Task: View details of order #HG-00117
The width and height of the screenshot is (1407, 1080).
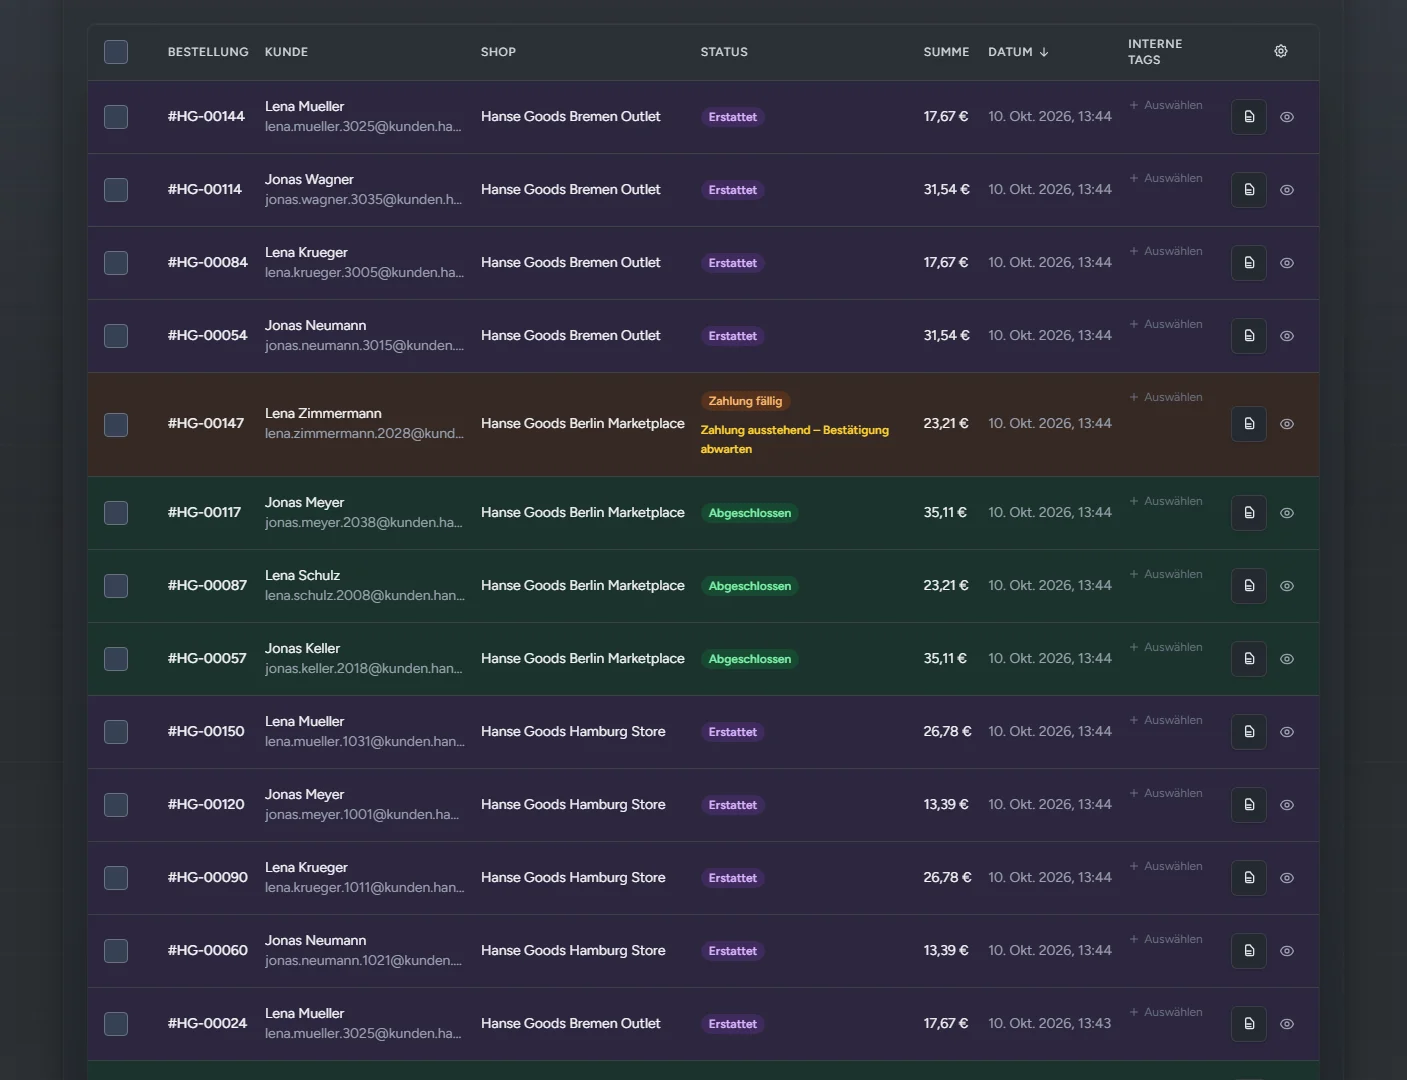Action: [1287, 513]
